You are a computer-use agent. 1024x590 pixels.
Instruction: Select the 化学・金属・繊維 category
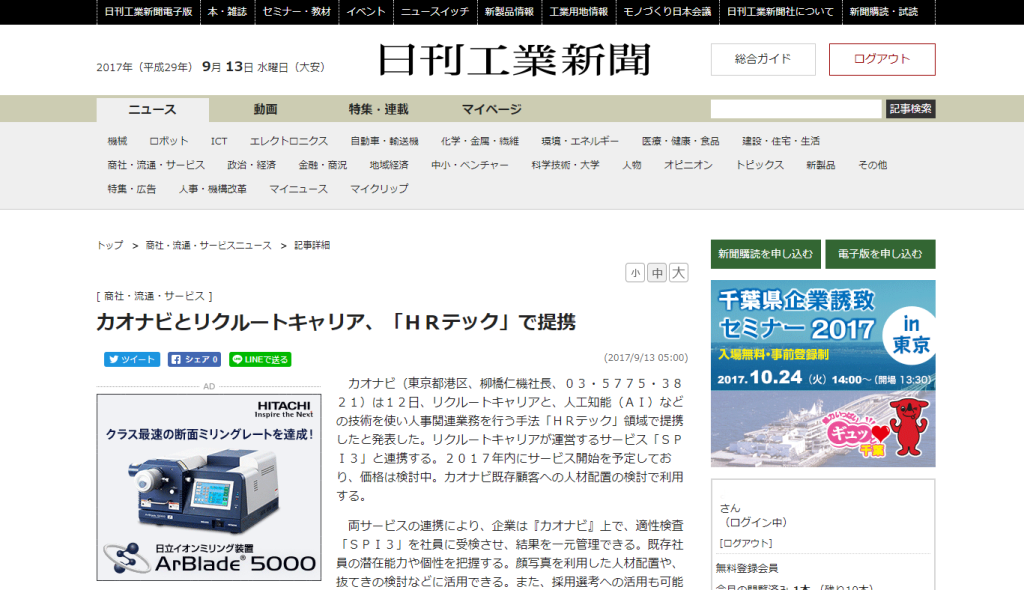480,141
